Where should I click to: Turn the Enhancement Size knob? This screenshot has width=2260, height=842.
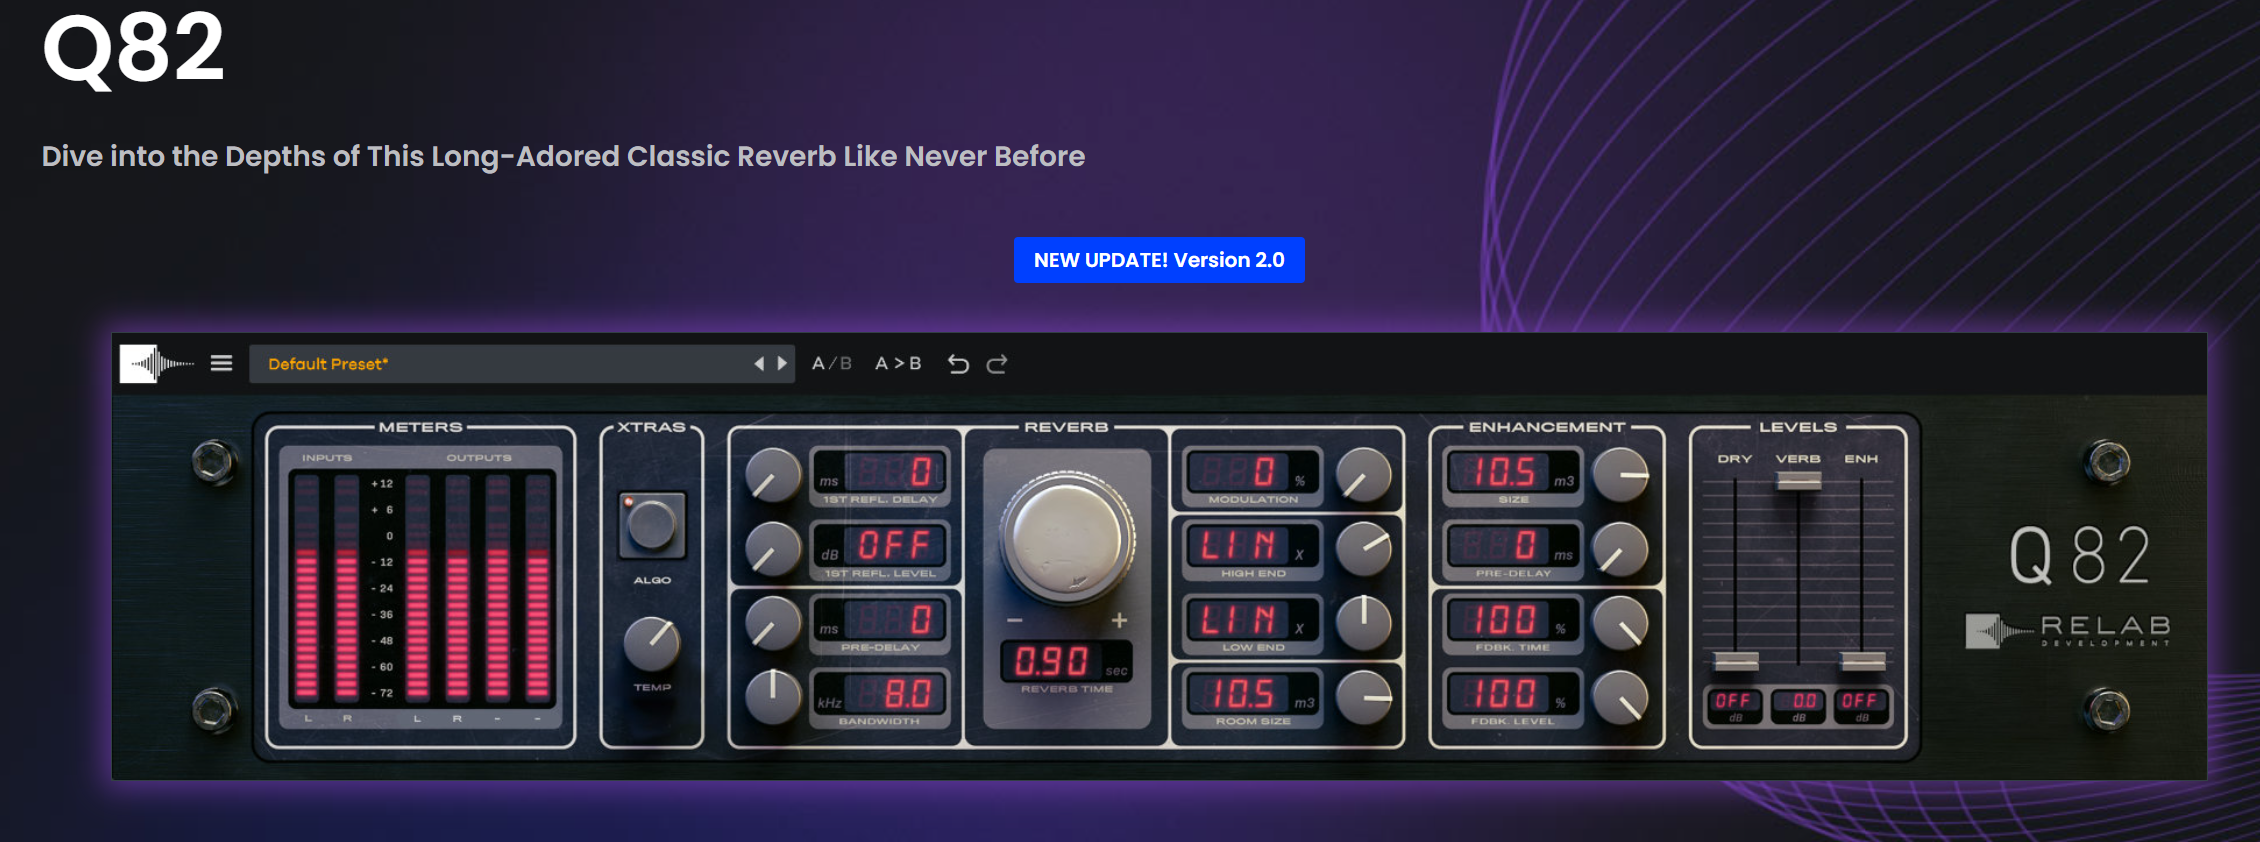(x=1621, y=475)
